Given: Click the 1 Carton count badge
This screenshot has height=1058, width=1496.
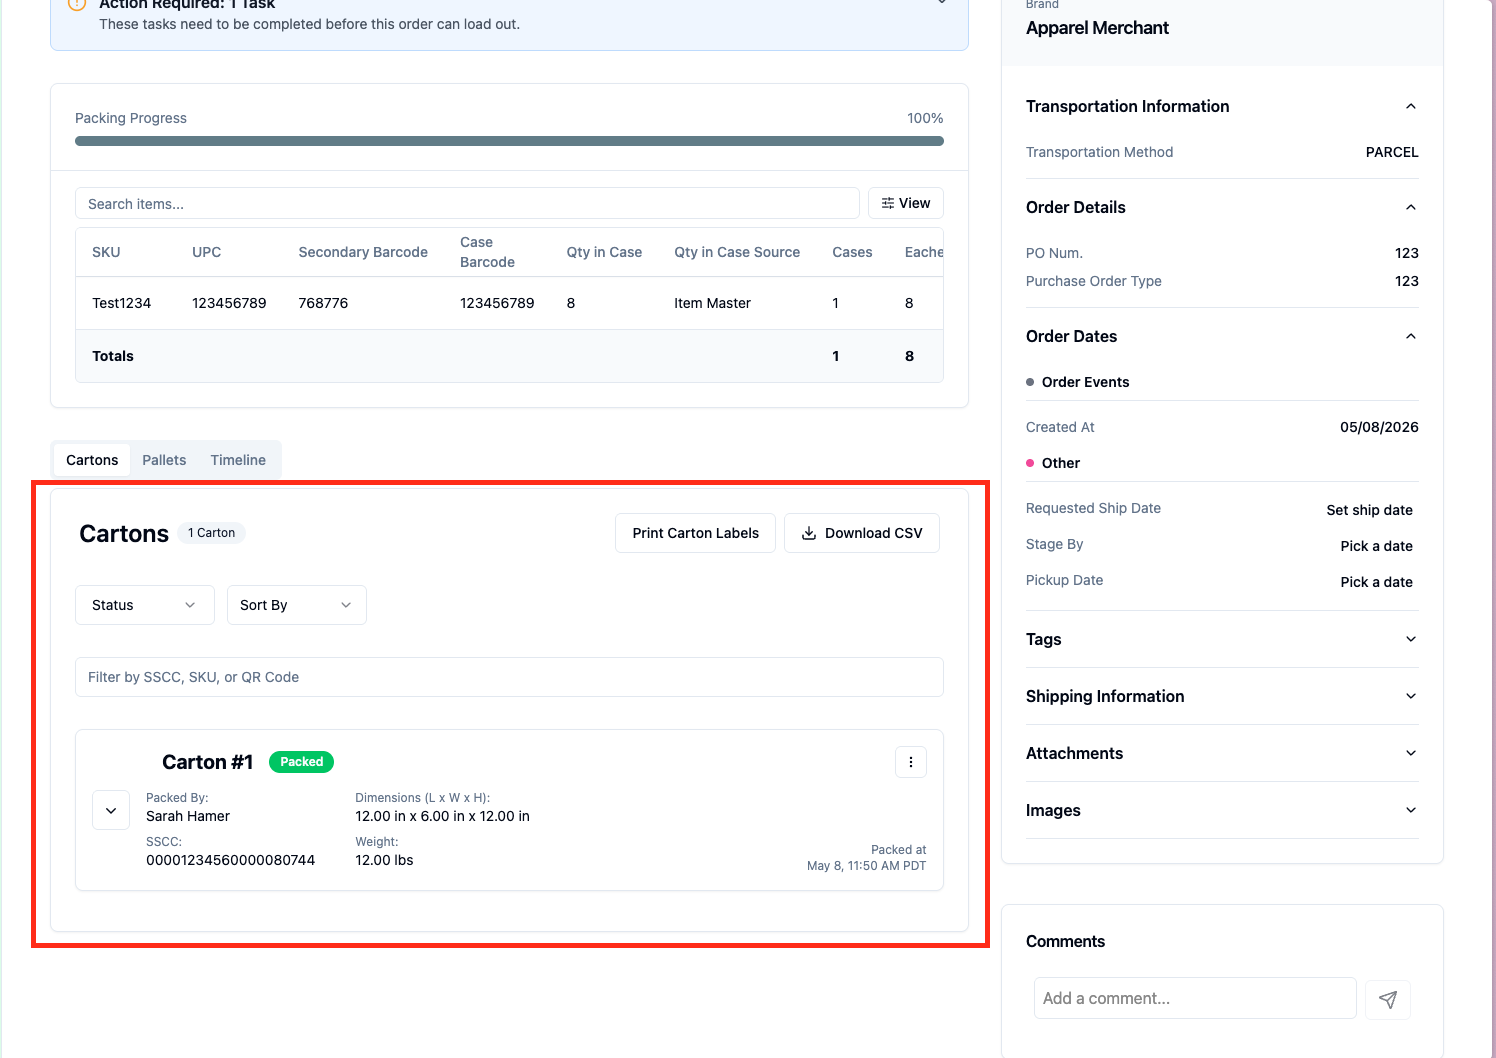Looking at the screenshot, I should (x=212, y=533).
